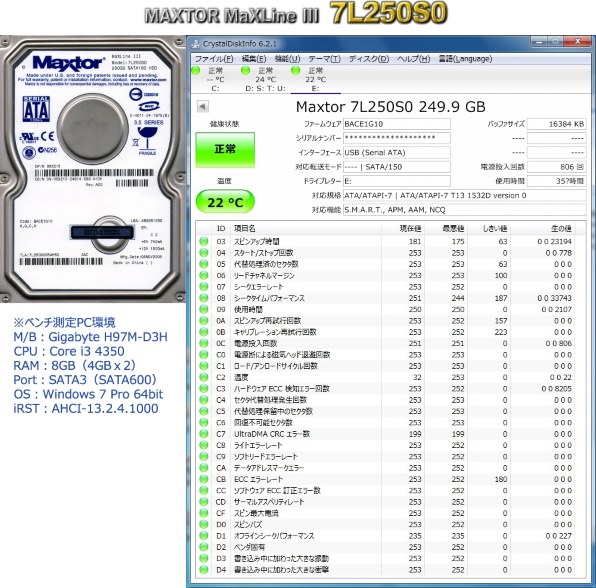Select row C9 ソフトリードエラーレート

pos(385,456)
